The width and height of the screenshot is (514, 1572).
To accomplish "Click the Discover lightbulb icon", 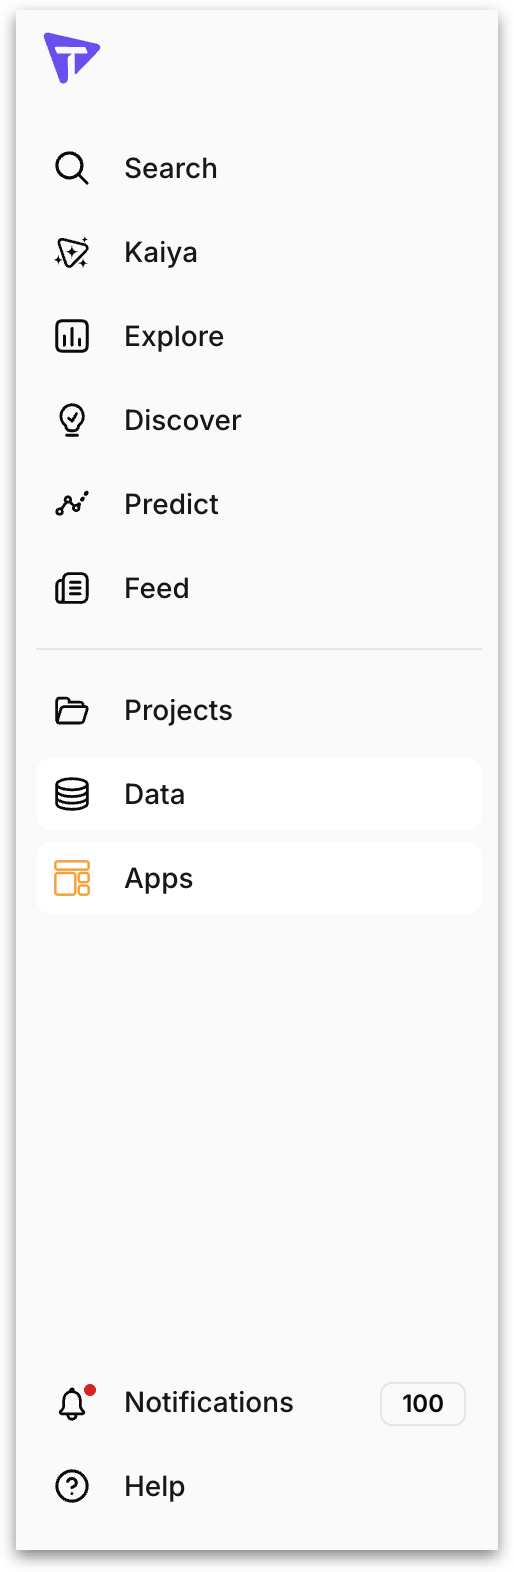I will coord(71,420).
